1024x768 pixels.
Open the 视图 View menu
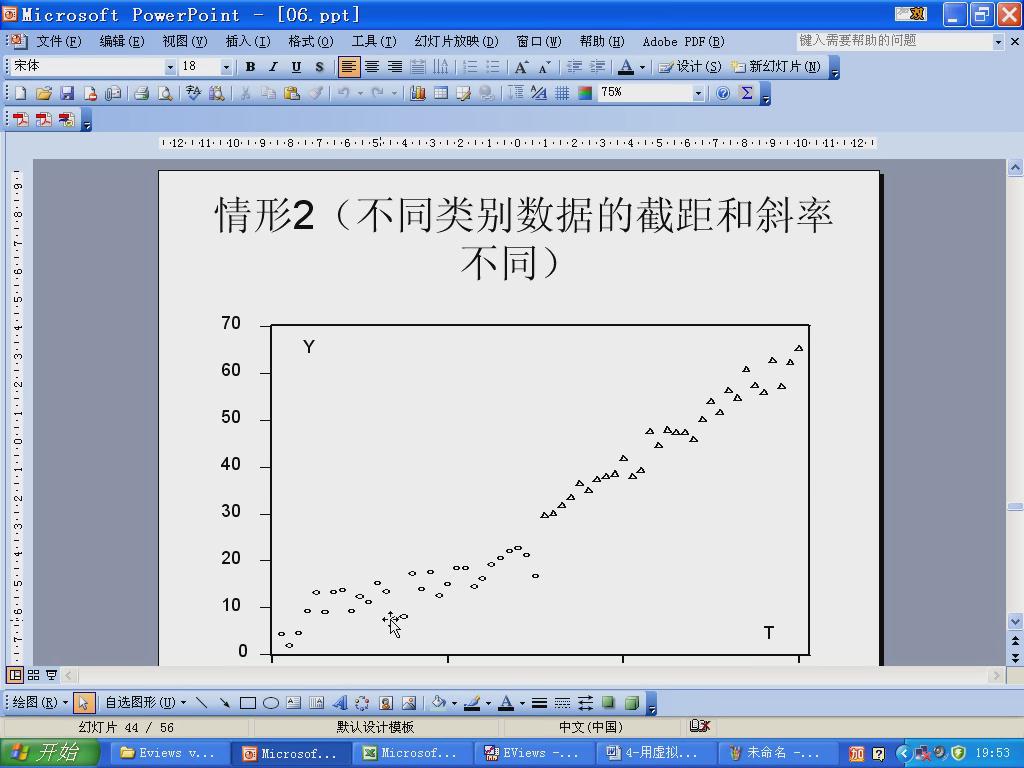point(185,41)
